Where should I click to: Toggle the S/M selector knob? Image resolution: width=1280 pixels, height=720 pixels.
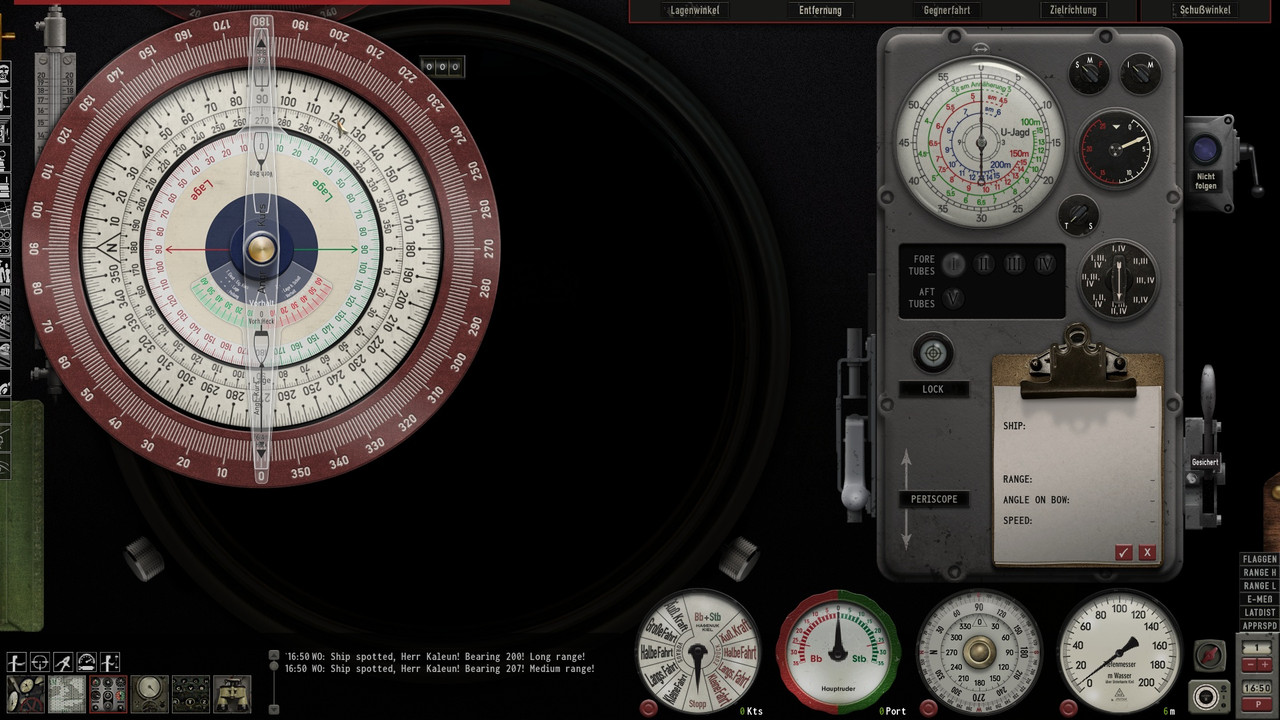1090,73
